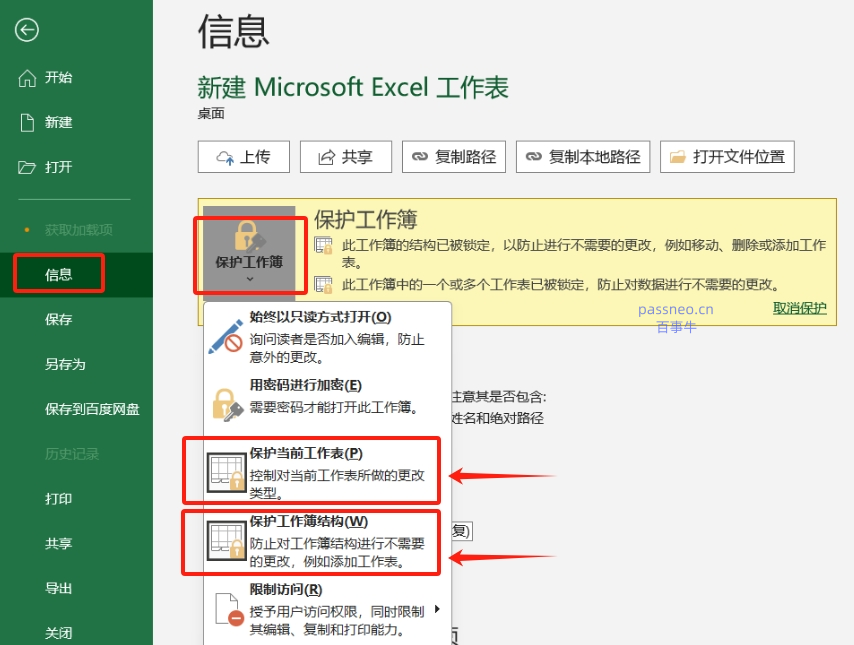
Task: Click the link icon on 复制路径
Action: tap(419, 157)
